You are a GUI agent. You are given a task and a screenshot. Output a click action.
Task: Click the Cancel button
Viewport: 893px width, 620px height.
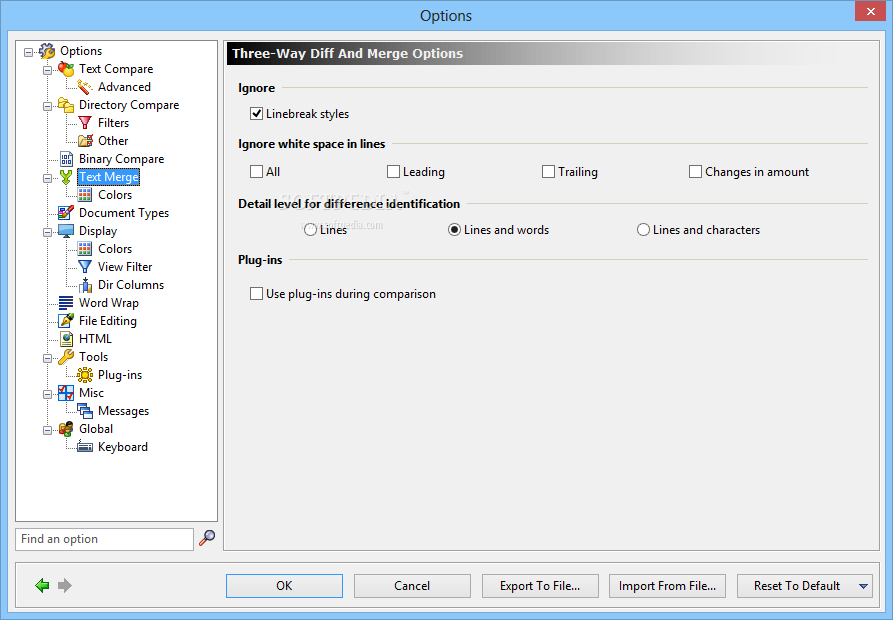coord(412,586)
